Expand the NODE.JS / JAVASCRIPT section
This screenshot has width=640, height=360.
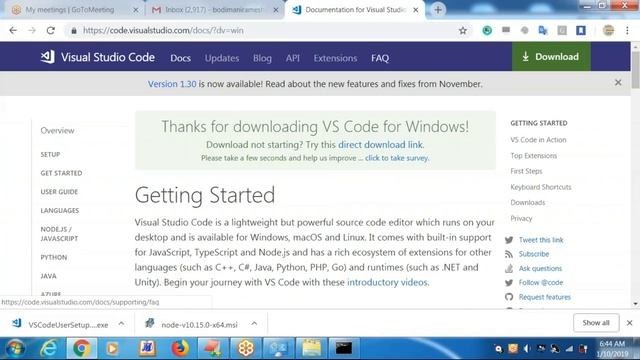(x=59, y=234)
